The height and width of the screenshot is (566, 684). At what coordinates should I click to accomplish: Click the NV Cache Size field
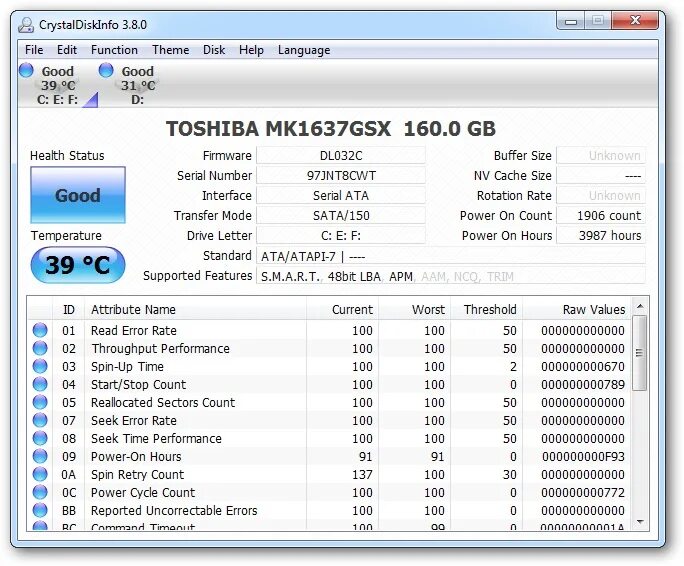click(601, 175)
